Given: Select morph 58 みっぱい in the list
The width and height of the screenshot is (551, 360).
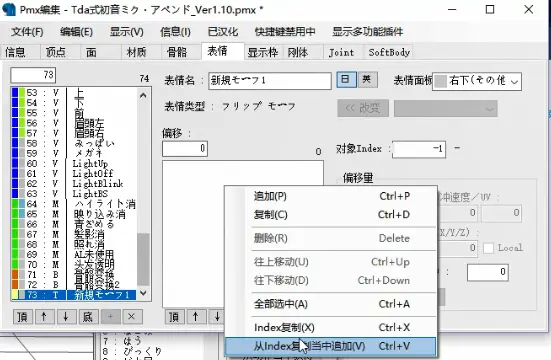Looking at the screenshot, I should pos(74,143).
